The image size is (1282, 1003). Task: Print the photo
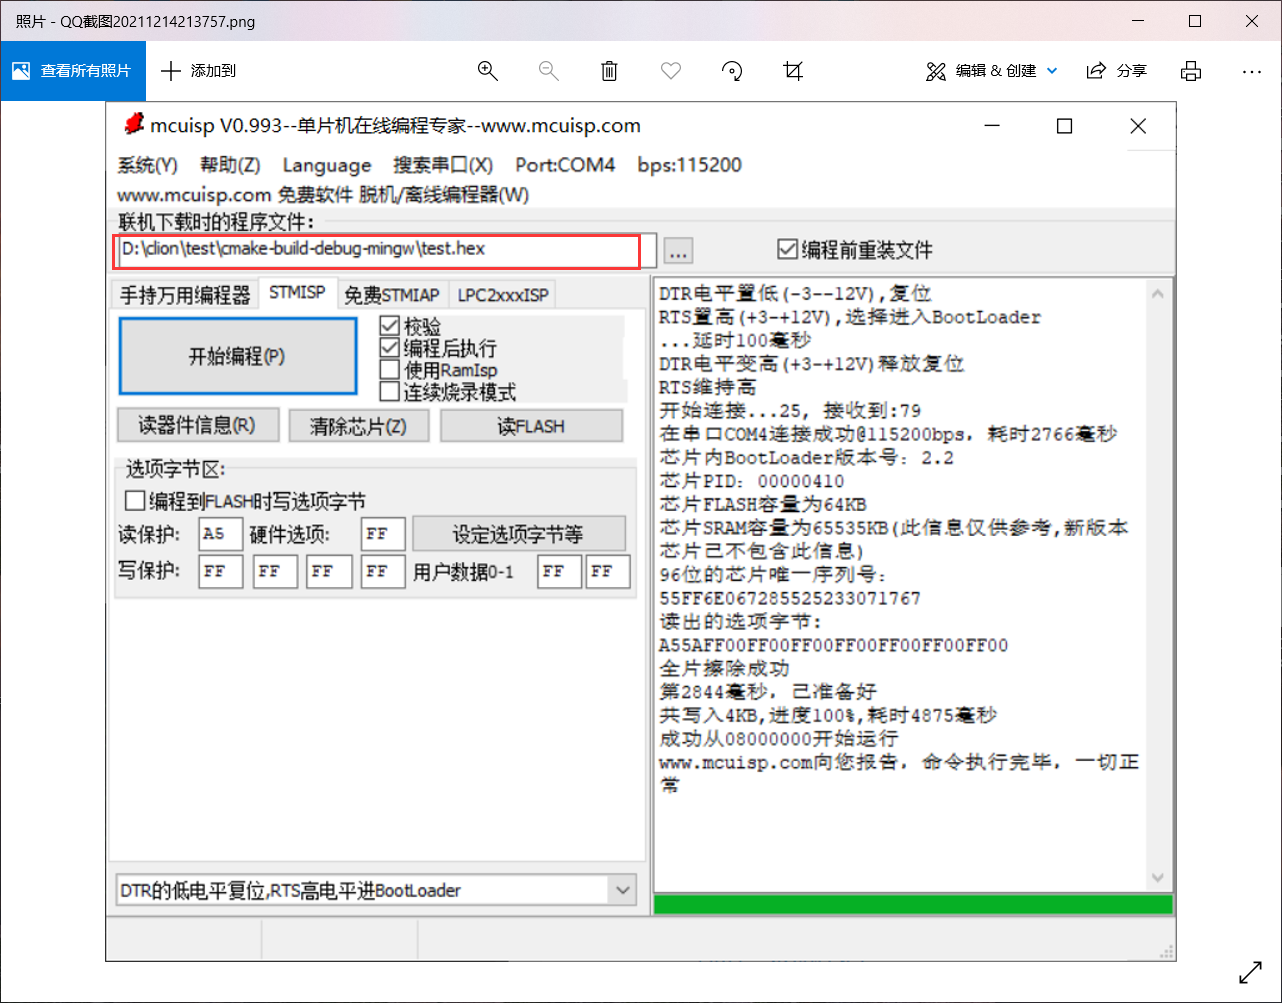point(1190,70)
